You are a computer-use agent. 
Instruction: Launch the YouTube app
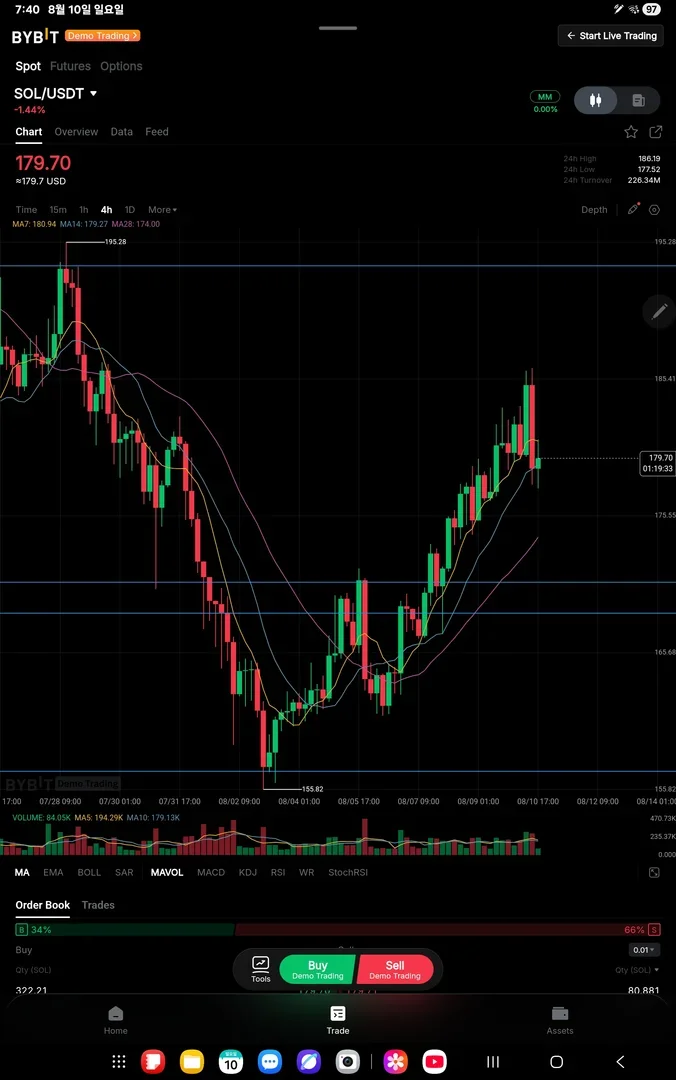(x=434, y=1061)
